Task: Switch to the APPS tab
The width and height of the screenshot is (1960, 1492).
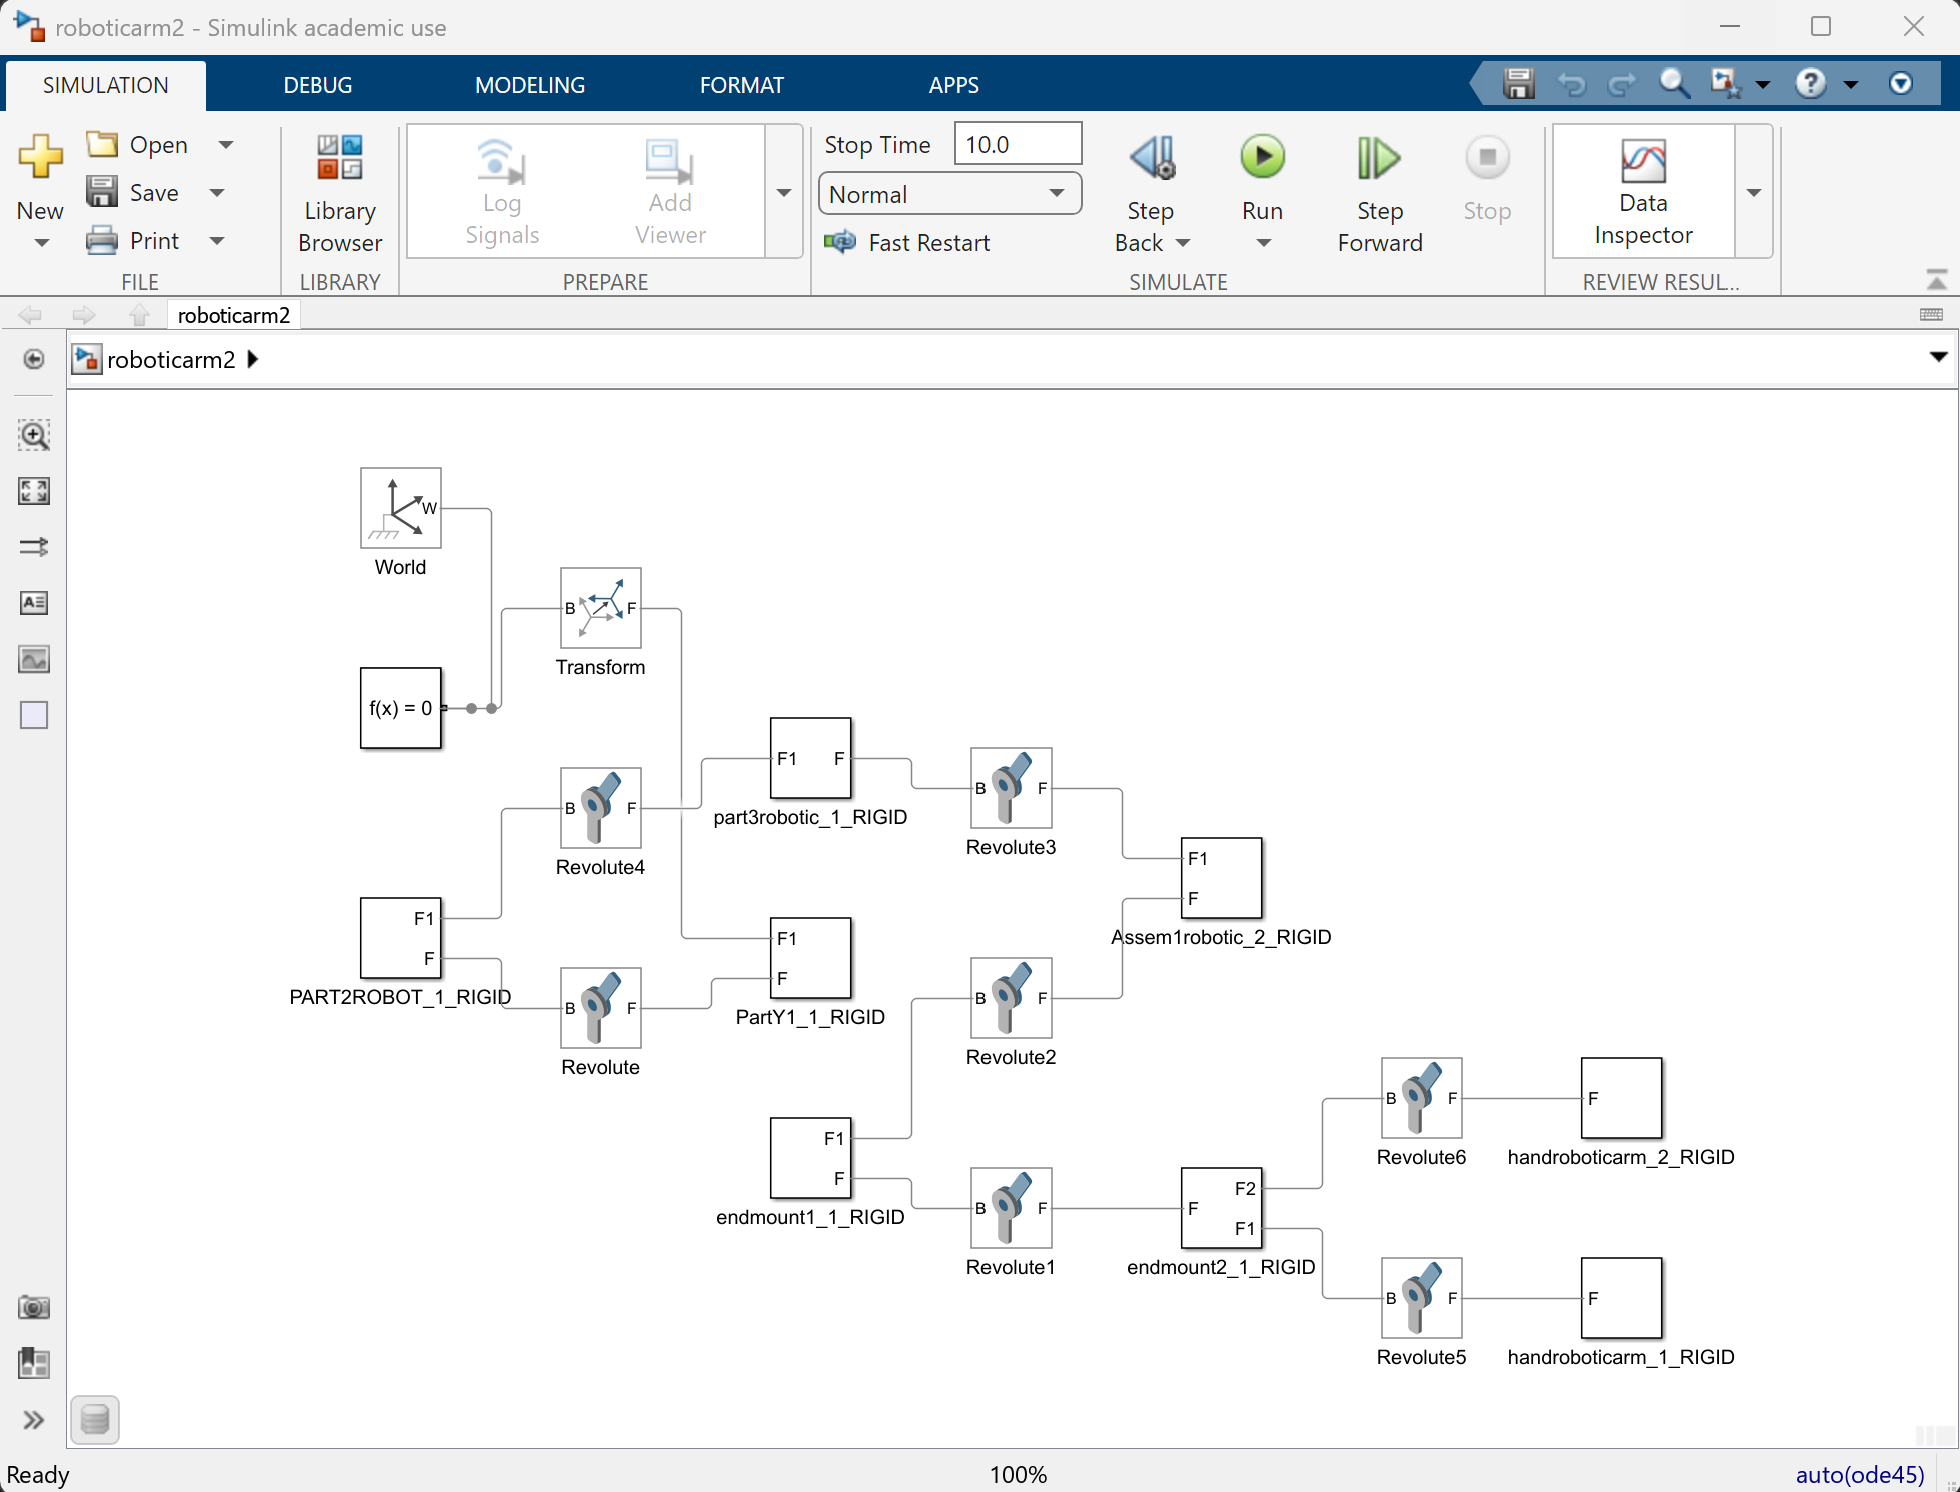Action: pyautogui.click(x=954, y=85)
